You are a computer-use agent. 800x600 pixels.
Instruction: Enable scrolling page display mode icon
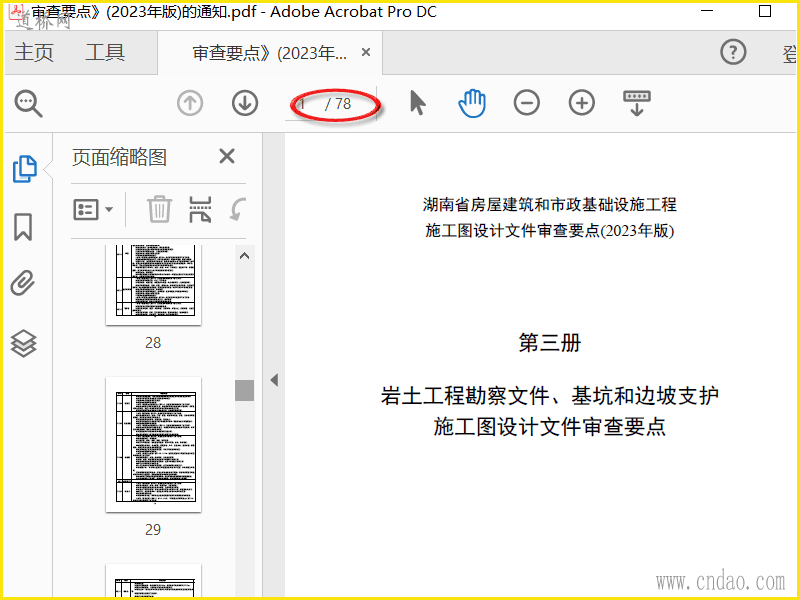pos(637,103)
